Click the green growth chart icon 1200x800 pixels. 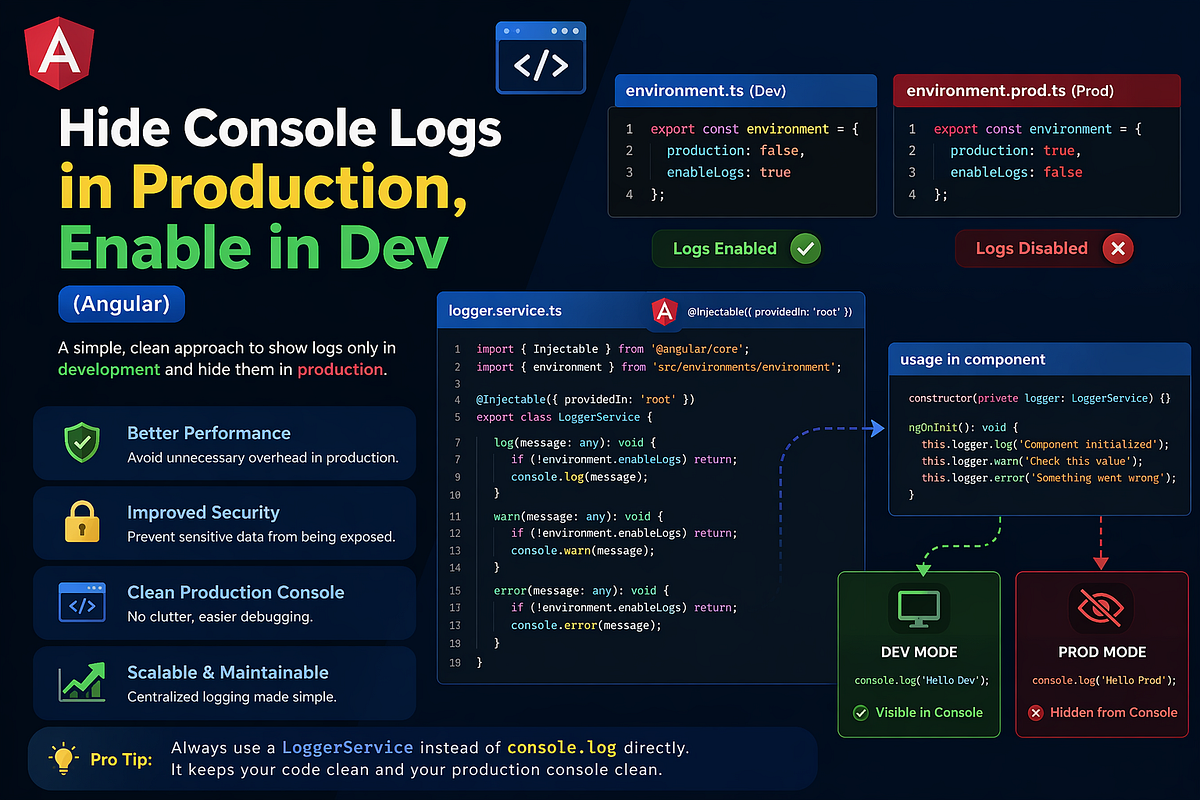coord(82,680)
